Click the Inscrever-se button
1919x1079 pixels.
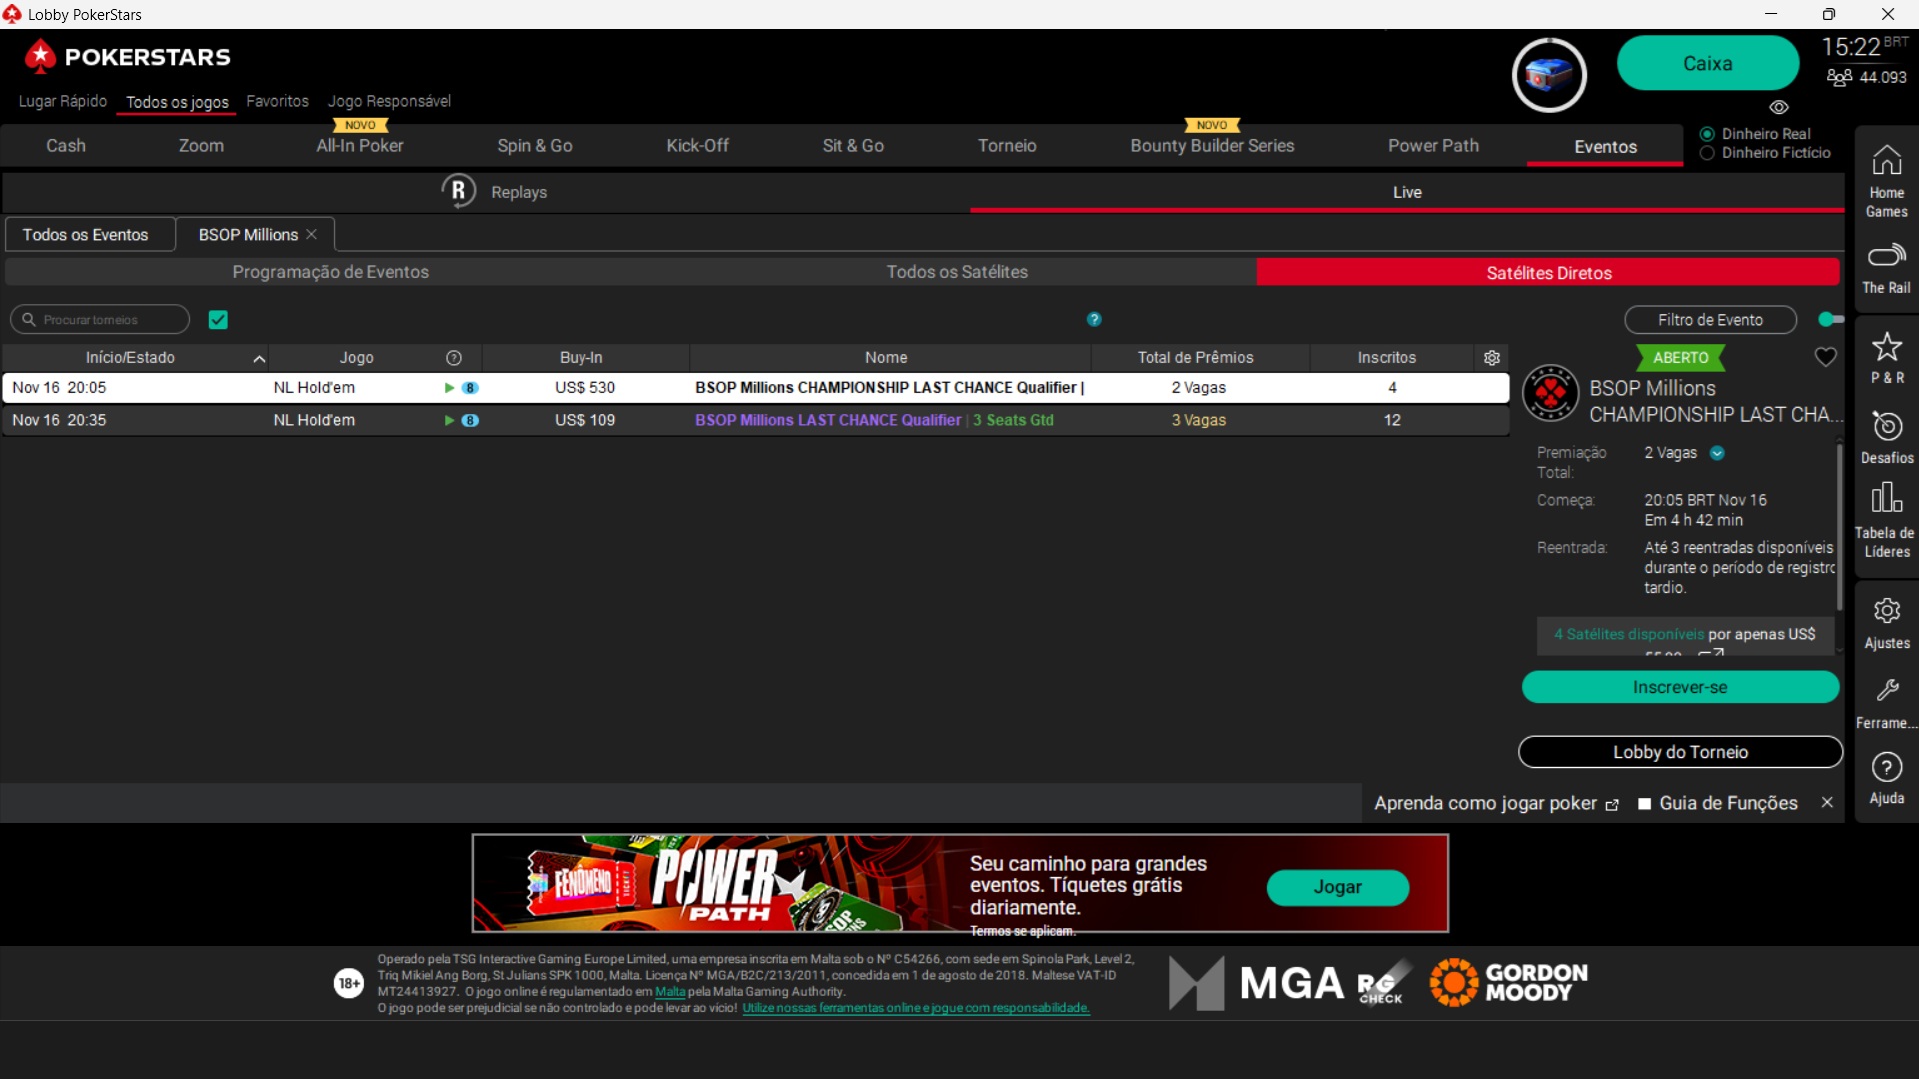[1680, 687]
